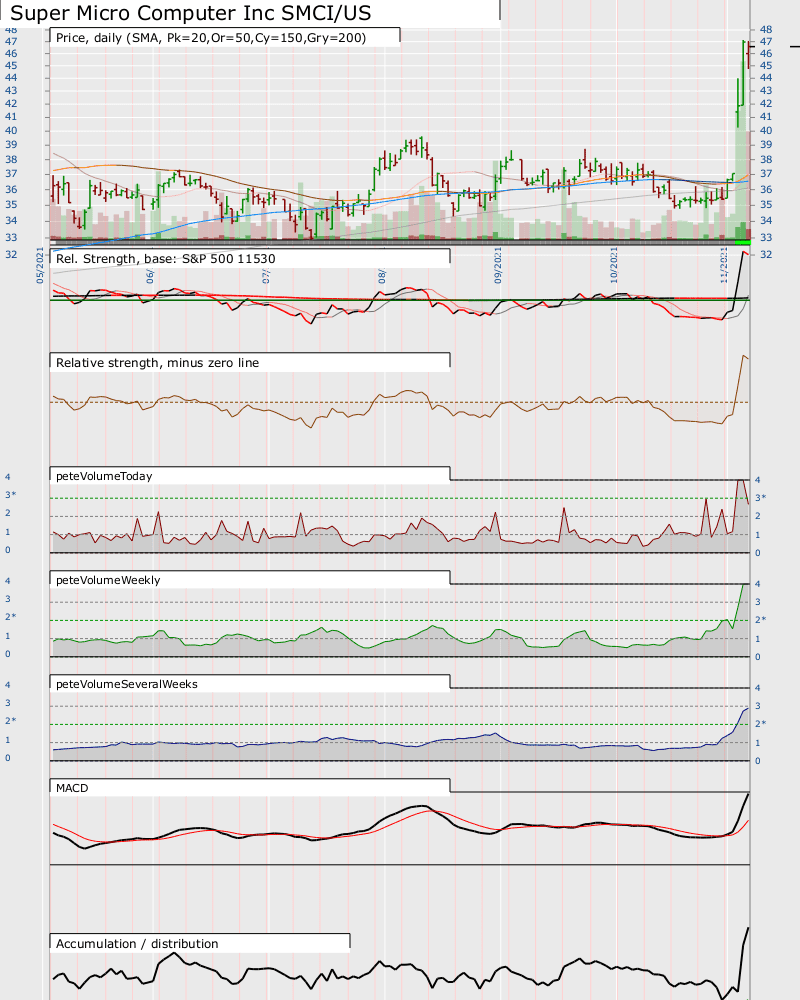Click 33 on the left price axis

pos(11,237)
